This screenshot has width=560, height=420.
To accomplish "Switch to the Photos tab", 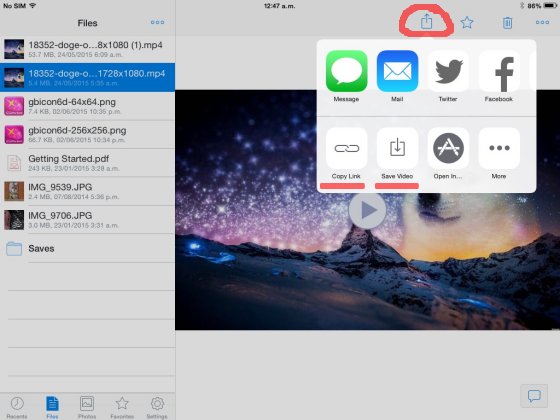I will pos(87,407).
